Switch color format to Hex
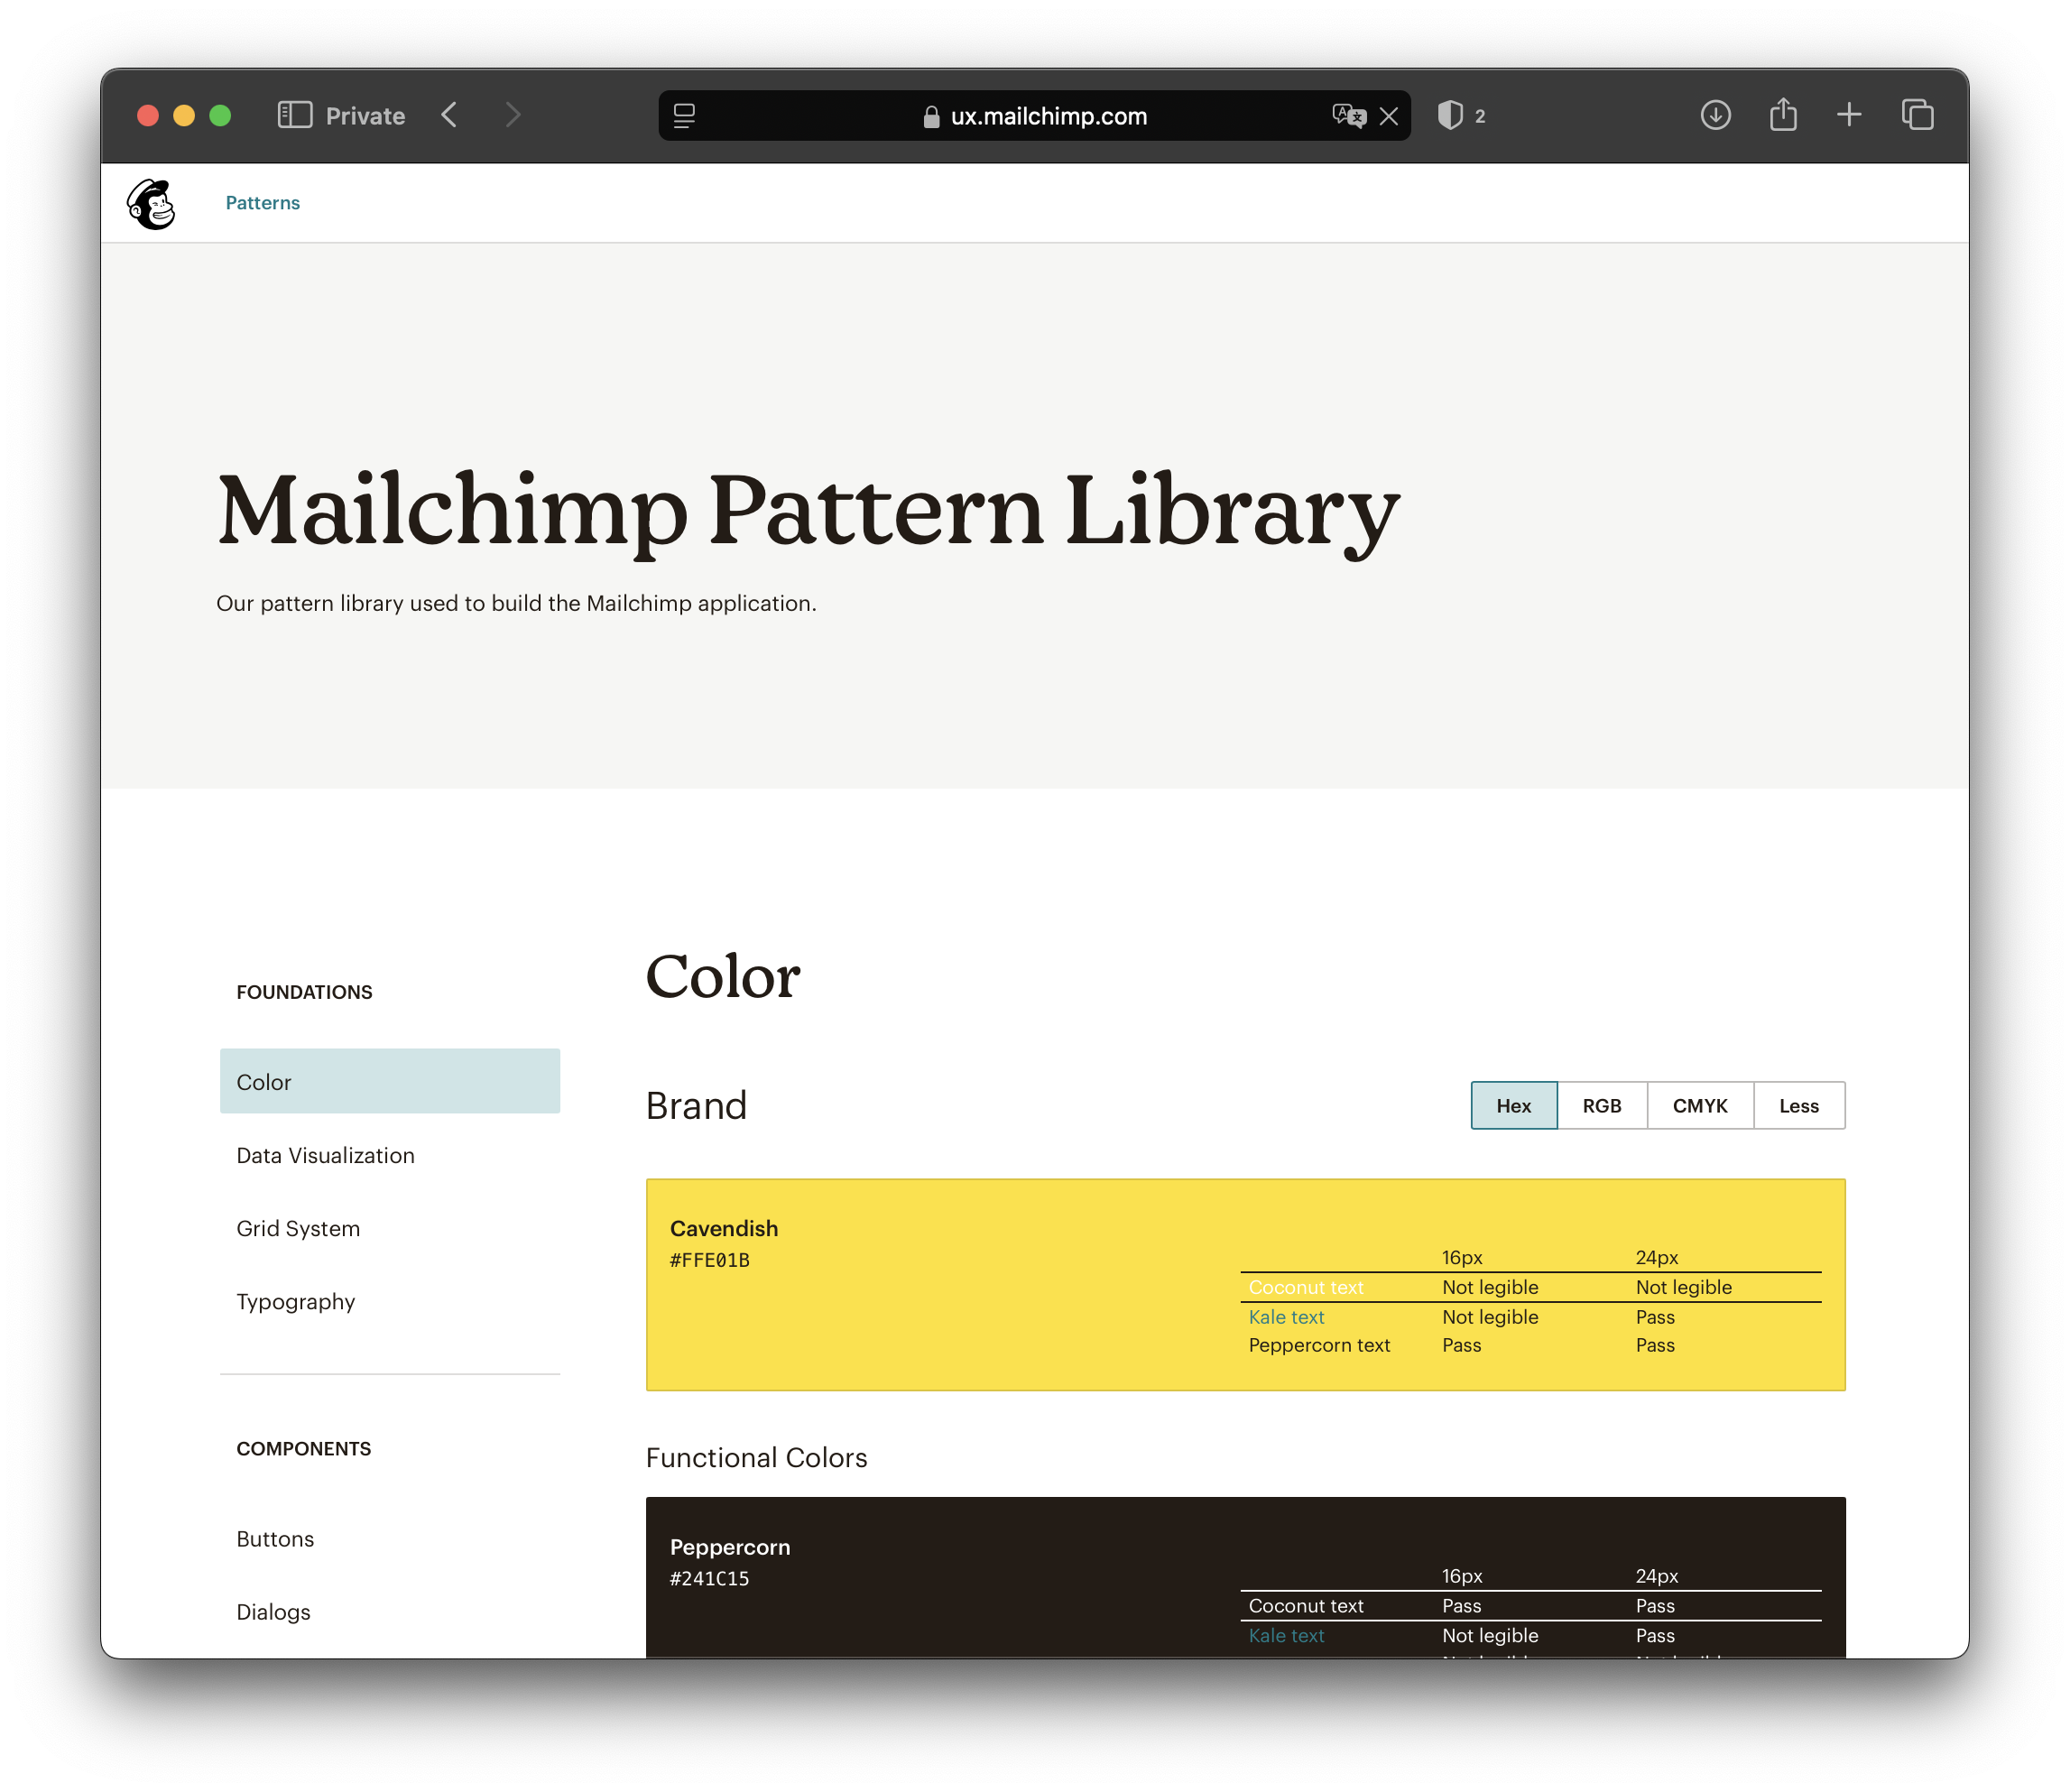The height and width of the screenshot is (1792, 2070). pyautogui.click(x=1513, y=1105)
